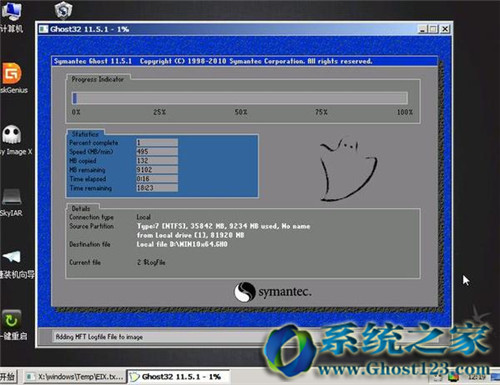Maximize the Ghost32 window

(x=433, y=29)
